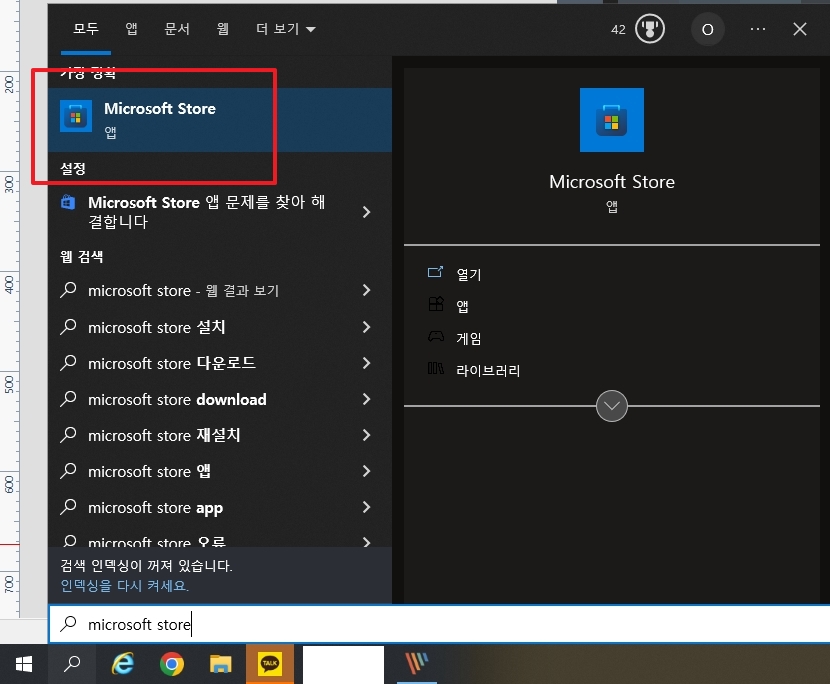830x684 pixels.
Task: Click the large Microsoft Store preview tile
Action: (x=611, y=120)
